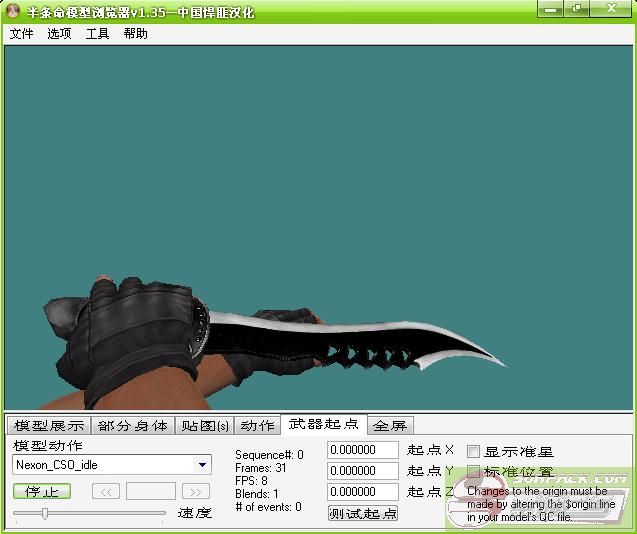Adjust the 速度 speed slider
This screenshot has height=534, width=637.
44,513
